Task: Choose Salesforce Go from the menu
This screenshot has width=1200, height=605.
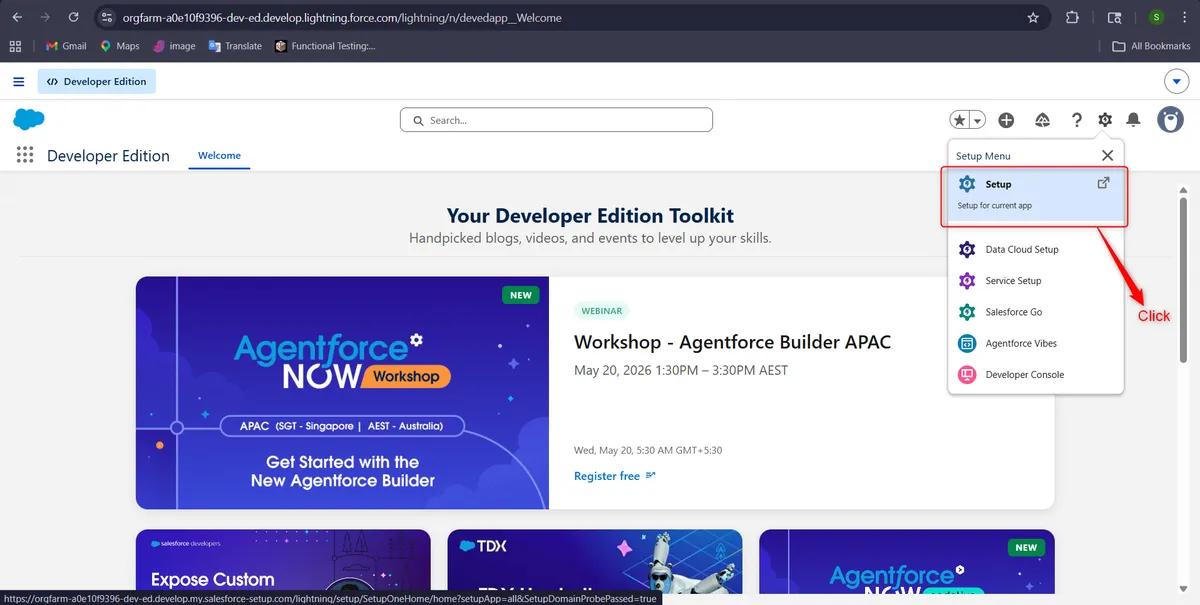Action: (1035, 312)
